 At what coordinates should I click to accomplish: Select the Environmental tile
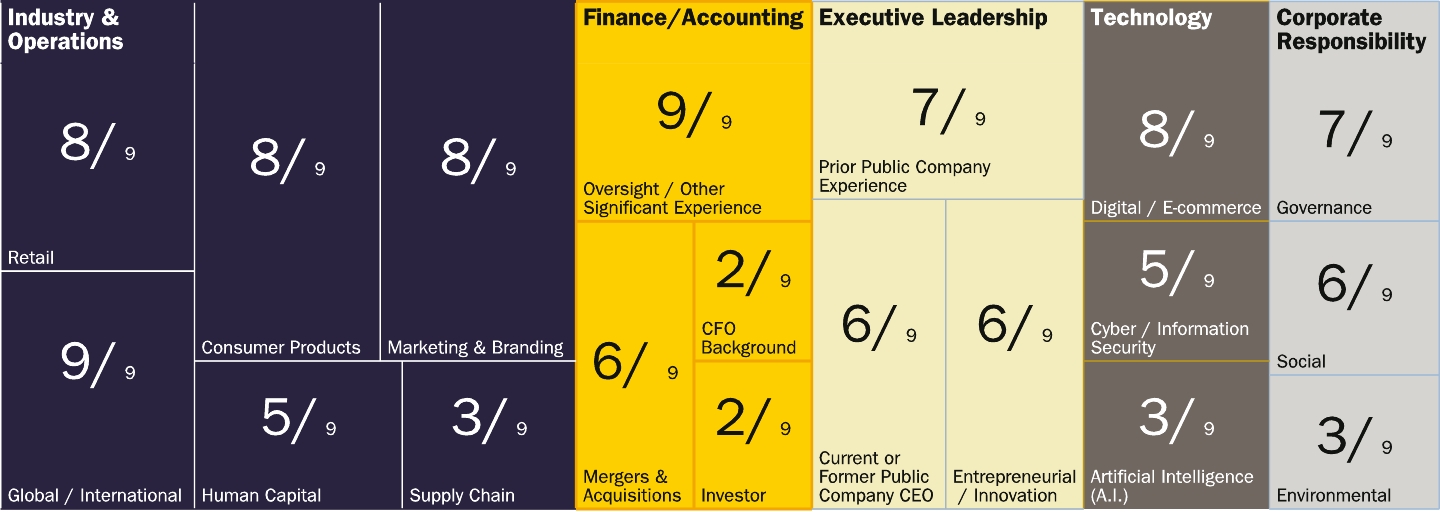tap(1354, 442)
